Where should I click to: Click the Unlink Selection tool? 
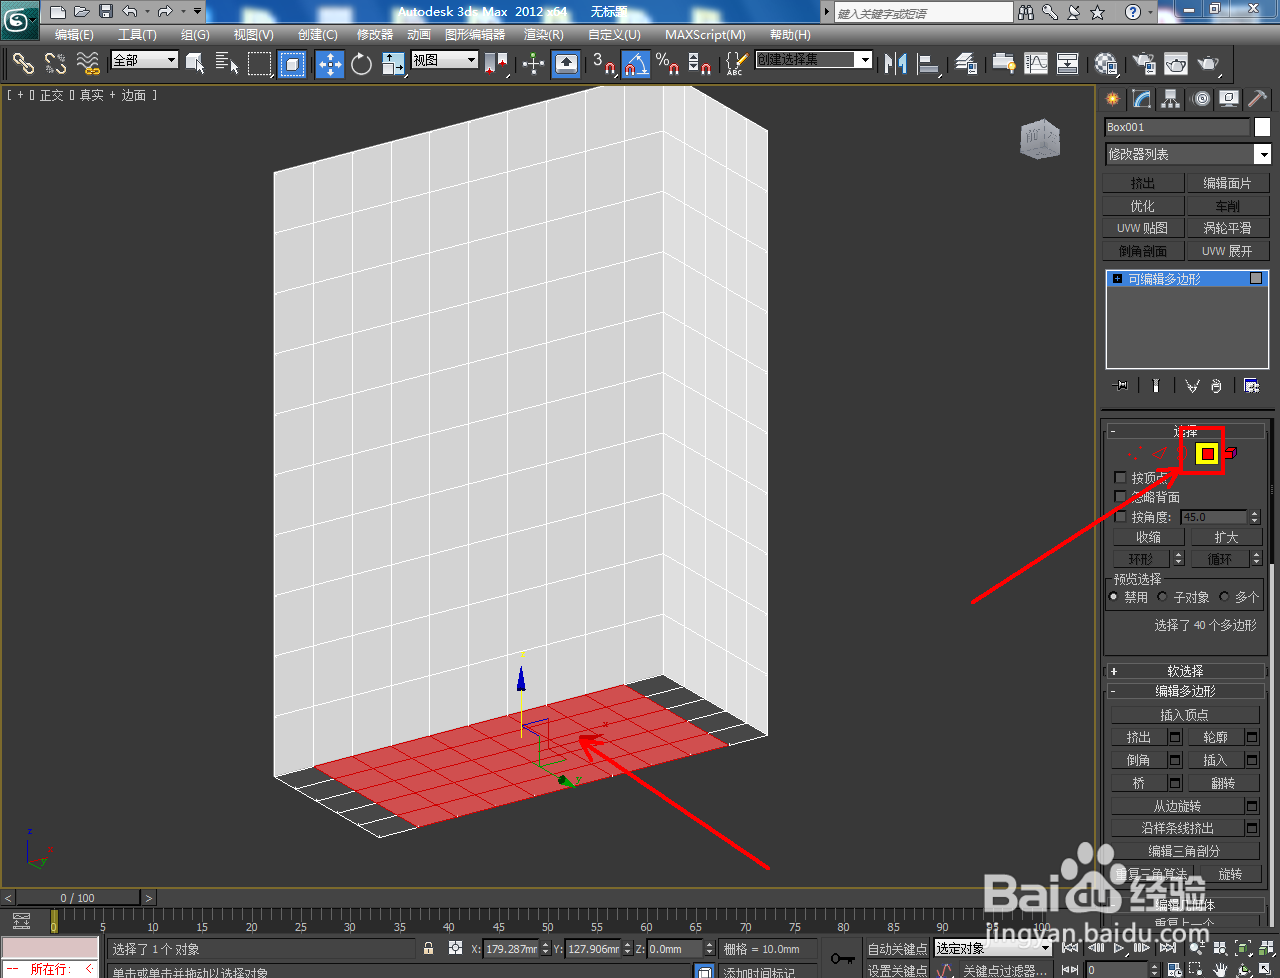click(55, 64)
